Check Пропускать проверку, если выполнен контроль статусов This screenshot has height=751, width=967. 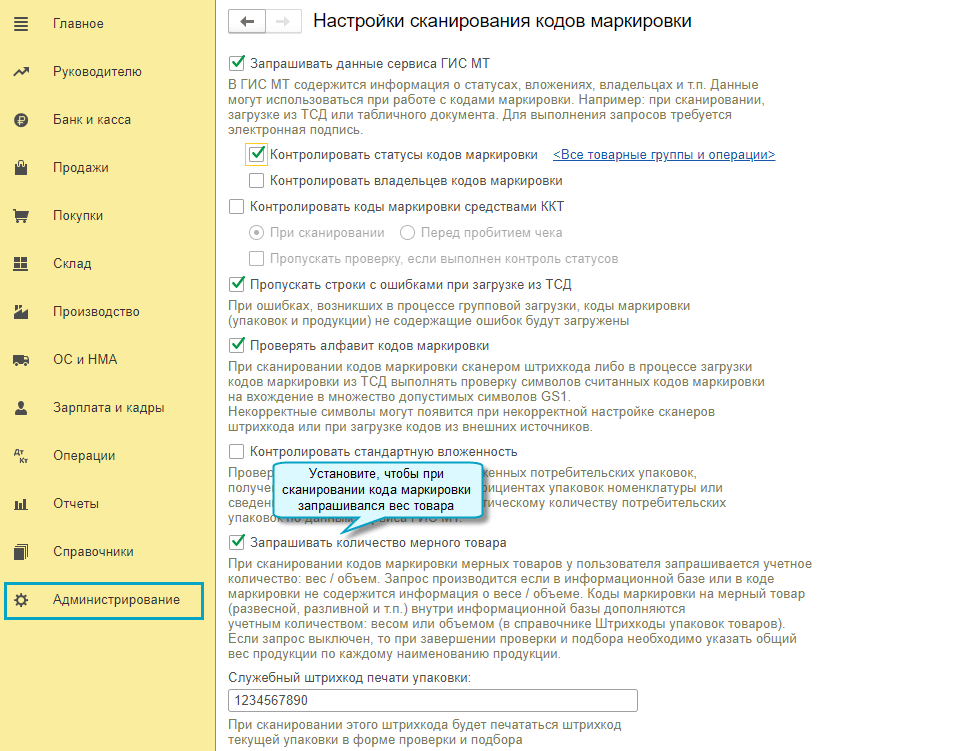[257, 259]
